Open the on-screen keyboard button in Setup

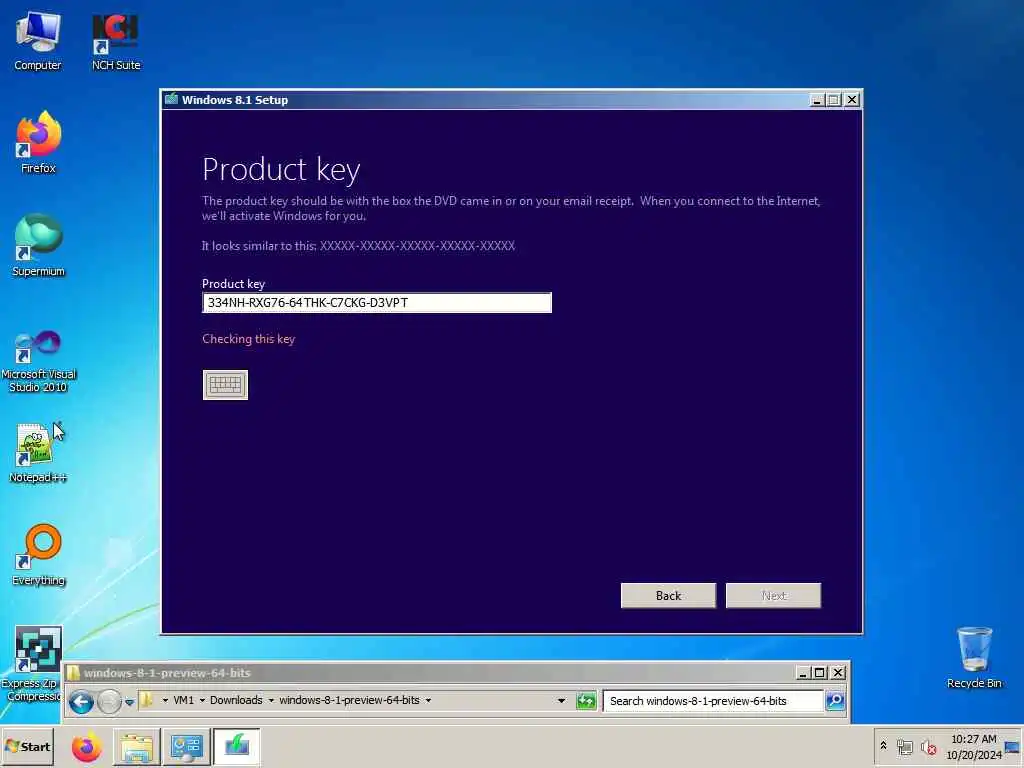coord(225,385)
